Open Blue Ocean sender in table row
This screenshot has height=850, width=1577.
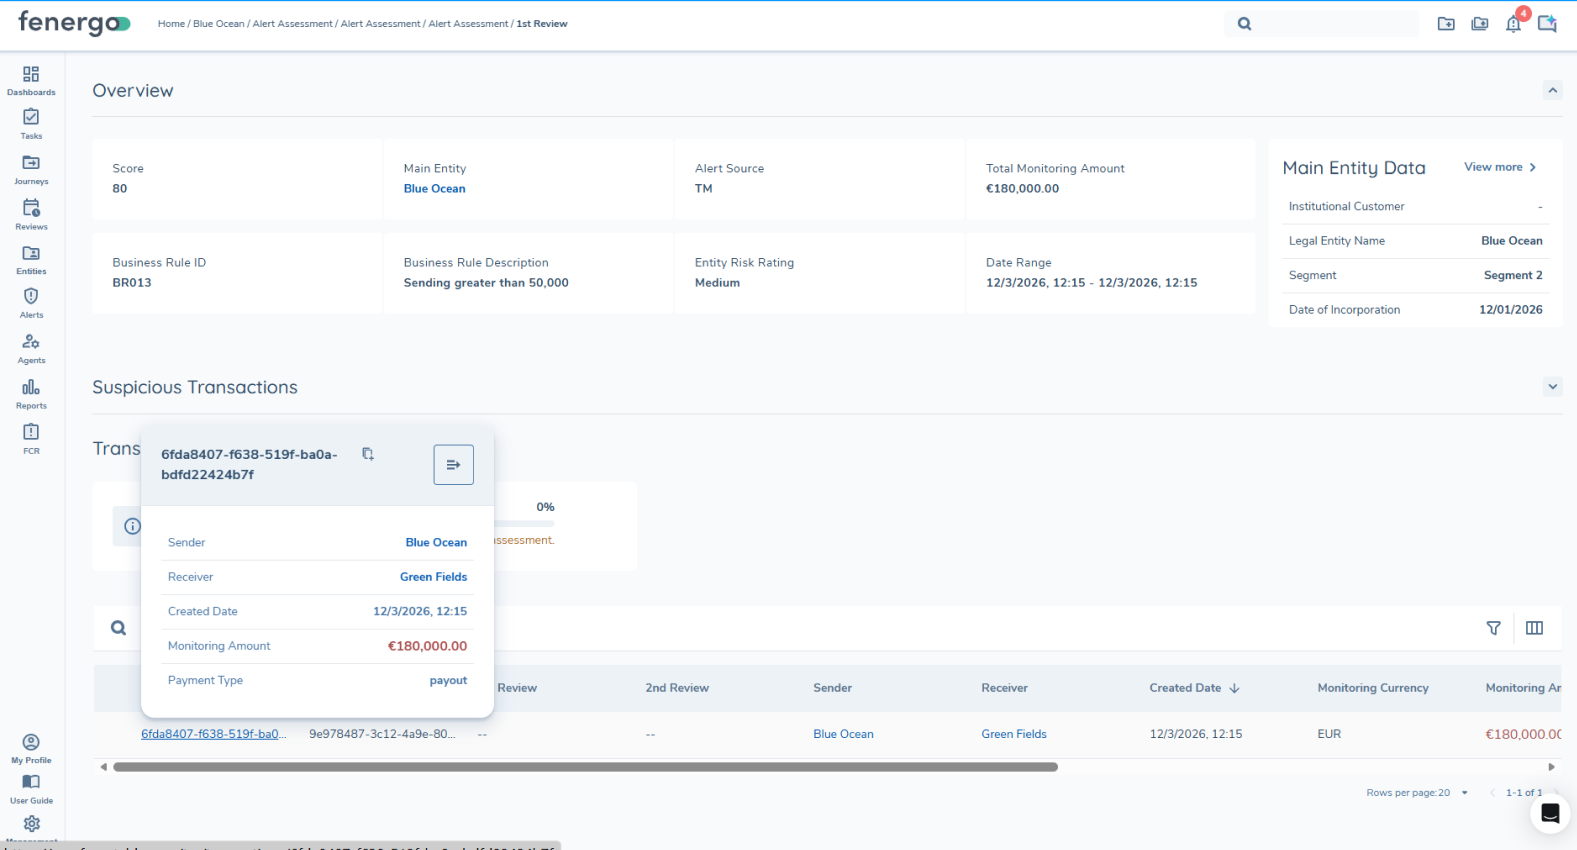(x=843, y=734)
